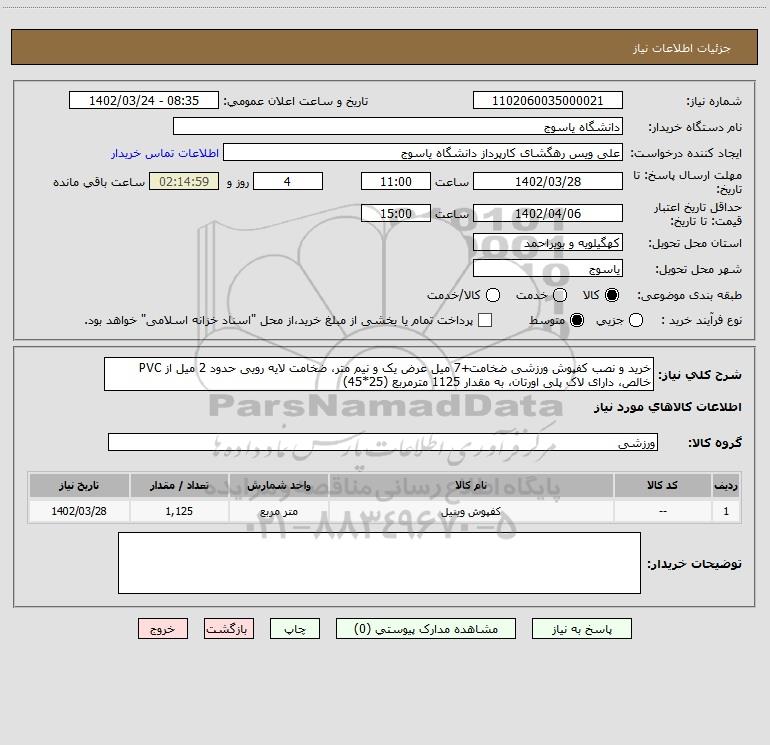
Task: Click the empty buyer notes text area
Action: click(379, 563)
